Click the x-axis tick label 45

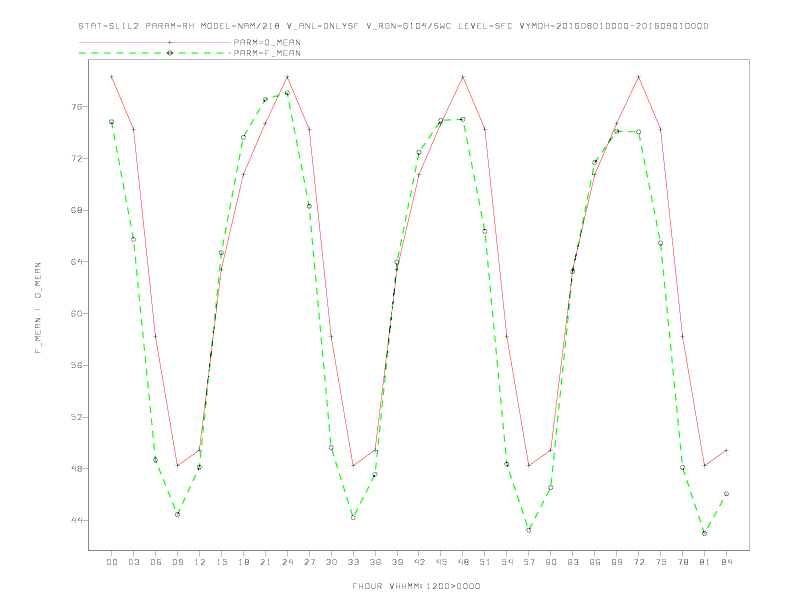point(441,562)
